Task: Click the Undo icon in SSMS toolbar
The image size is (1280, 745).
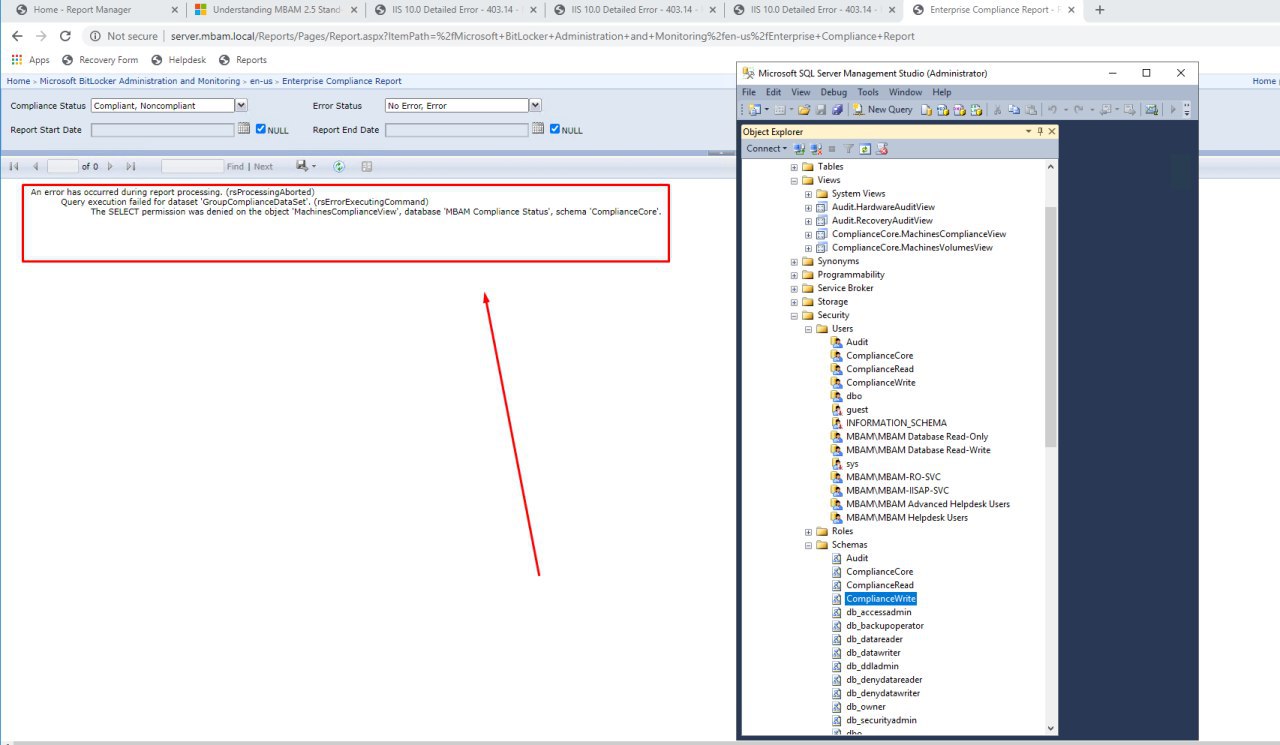Action: 1052,109
